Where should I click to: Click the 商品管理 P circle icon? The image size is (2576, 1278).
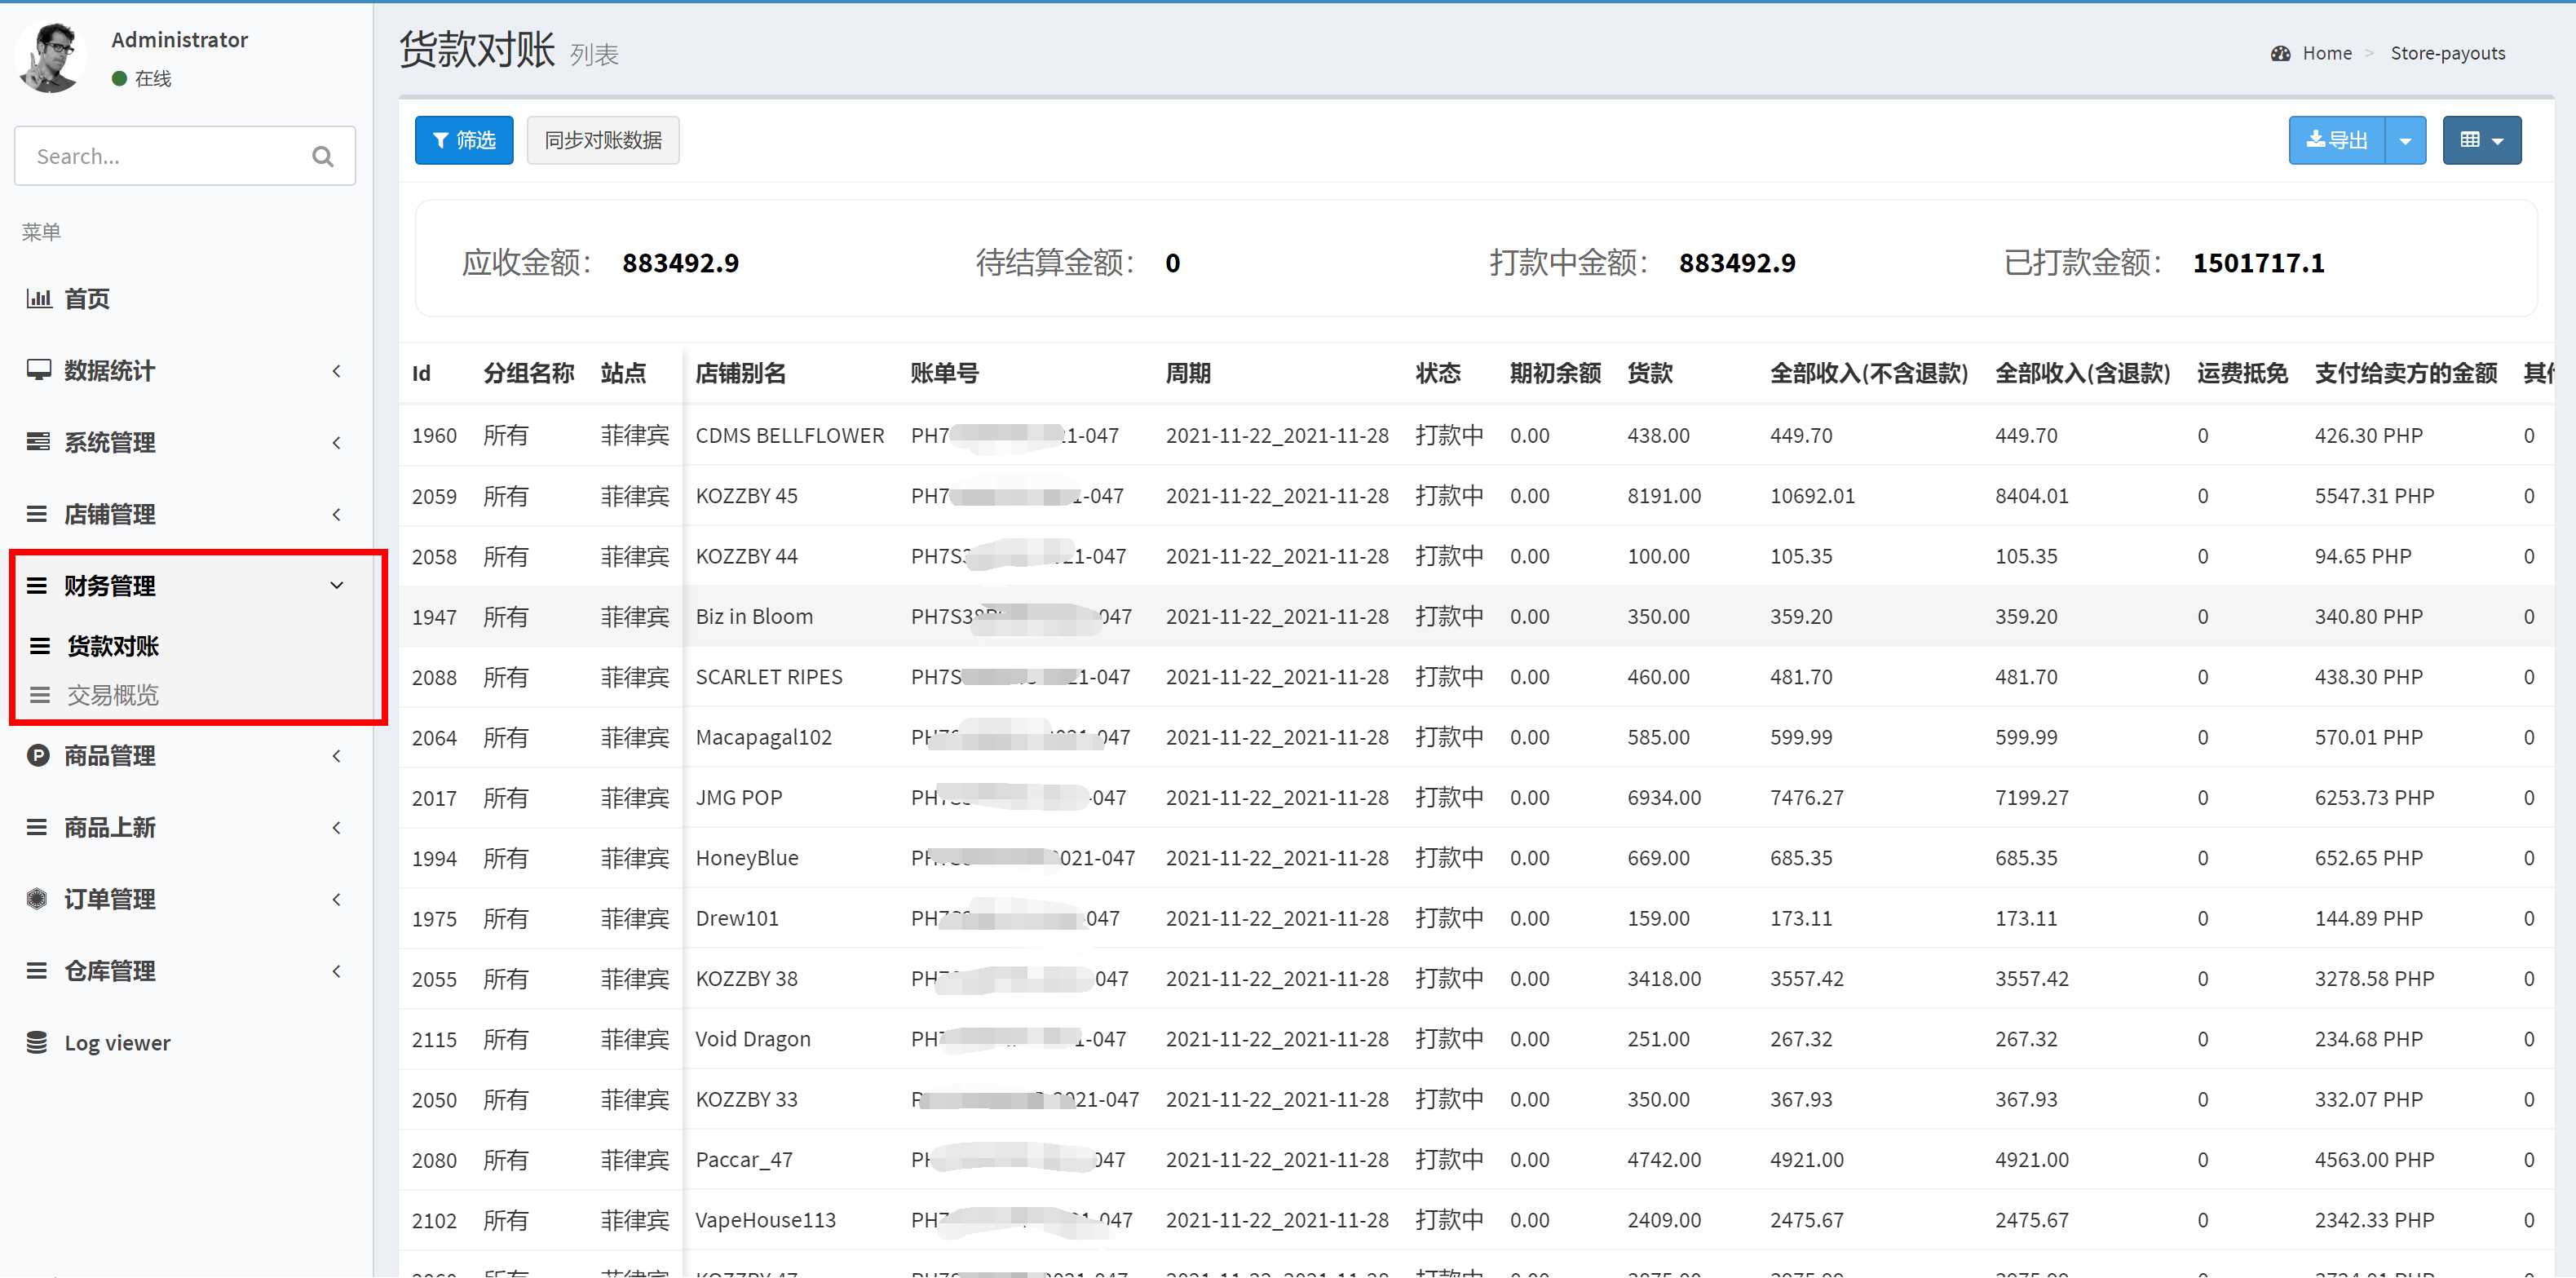click(38, 756)
